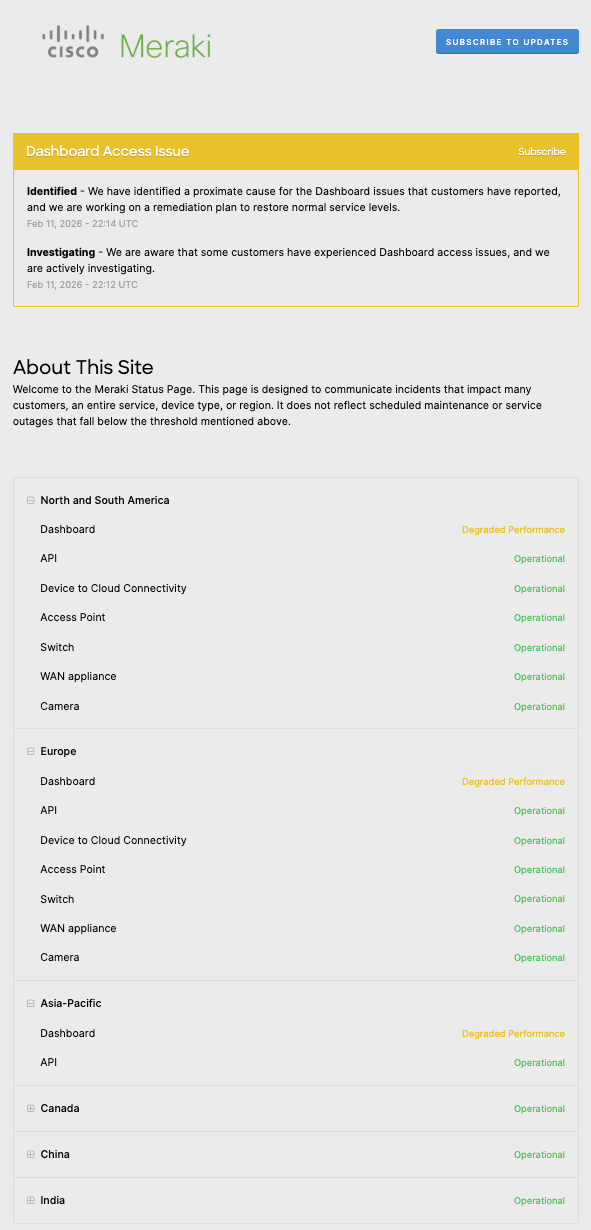
Task: Click Operational status next to Europe Camera
Action: point(539,957)
